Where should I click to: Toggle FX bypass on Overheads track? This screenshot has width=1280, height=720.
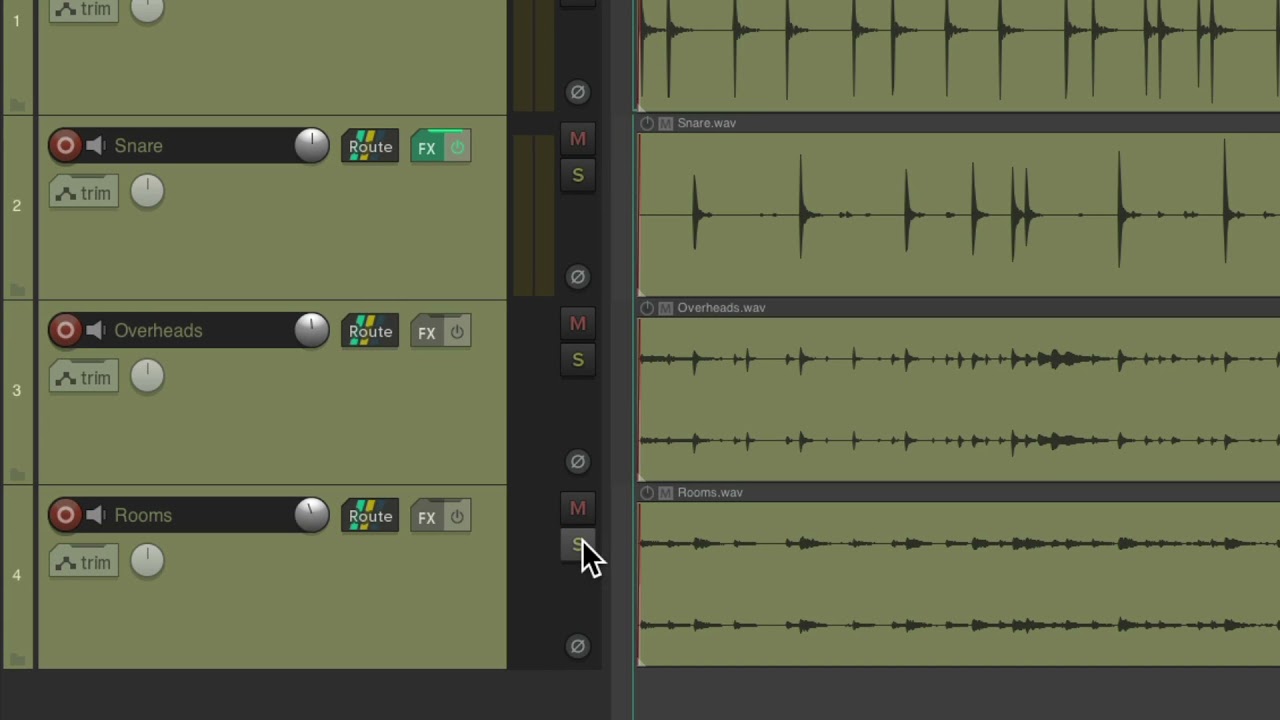click(x=457, y=333)
